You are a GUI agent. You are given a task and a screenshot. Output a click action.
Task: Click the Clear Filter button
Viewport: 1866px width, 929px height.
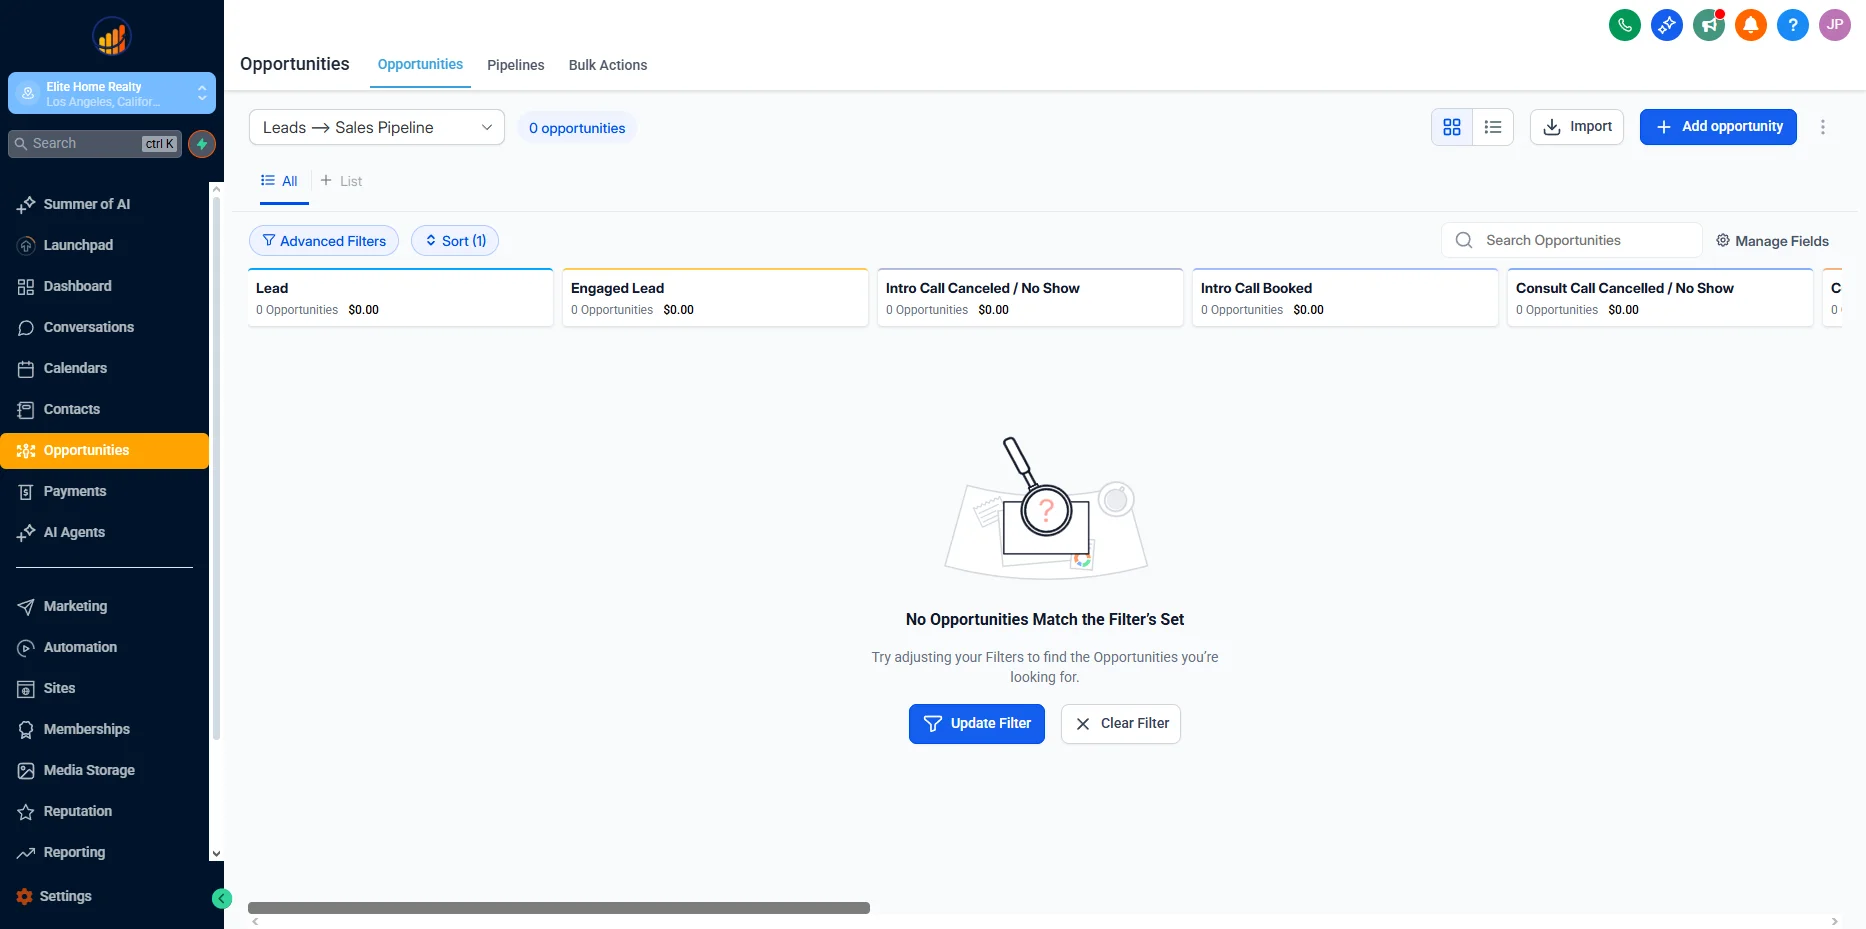point(1120,724)
